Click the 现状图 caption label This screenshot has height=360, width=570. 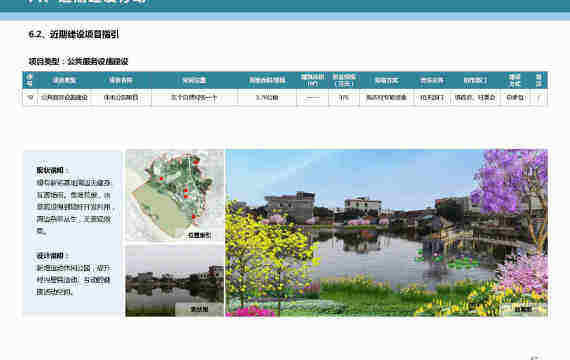tap(199, 309)
